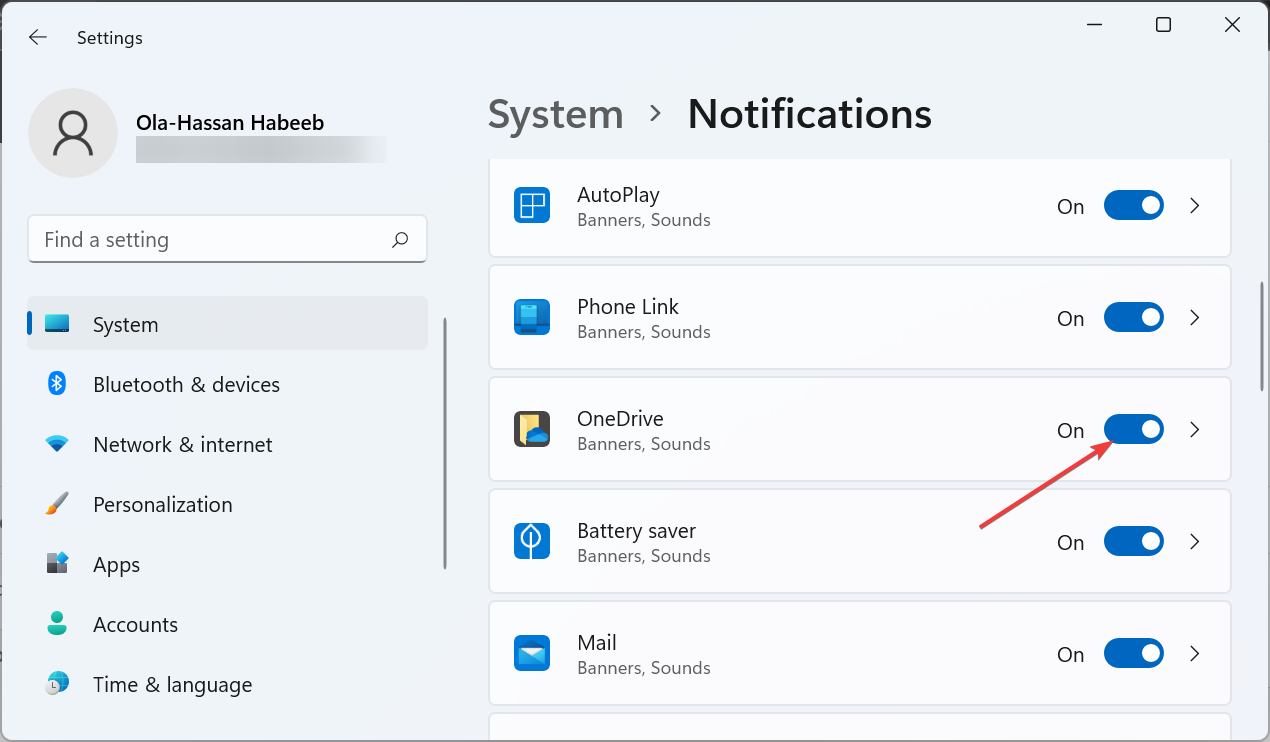Screen dimensions: 1270x742
Task: Expand OneDrive notification options chevron
Action: (x=1195, y=430)
